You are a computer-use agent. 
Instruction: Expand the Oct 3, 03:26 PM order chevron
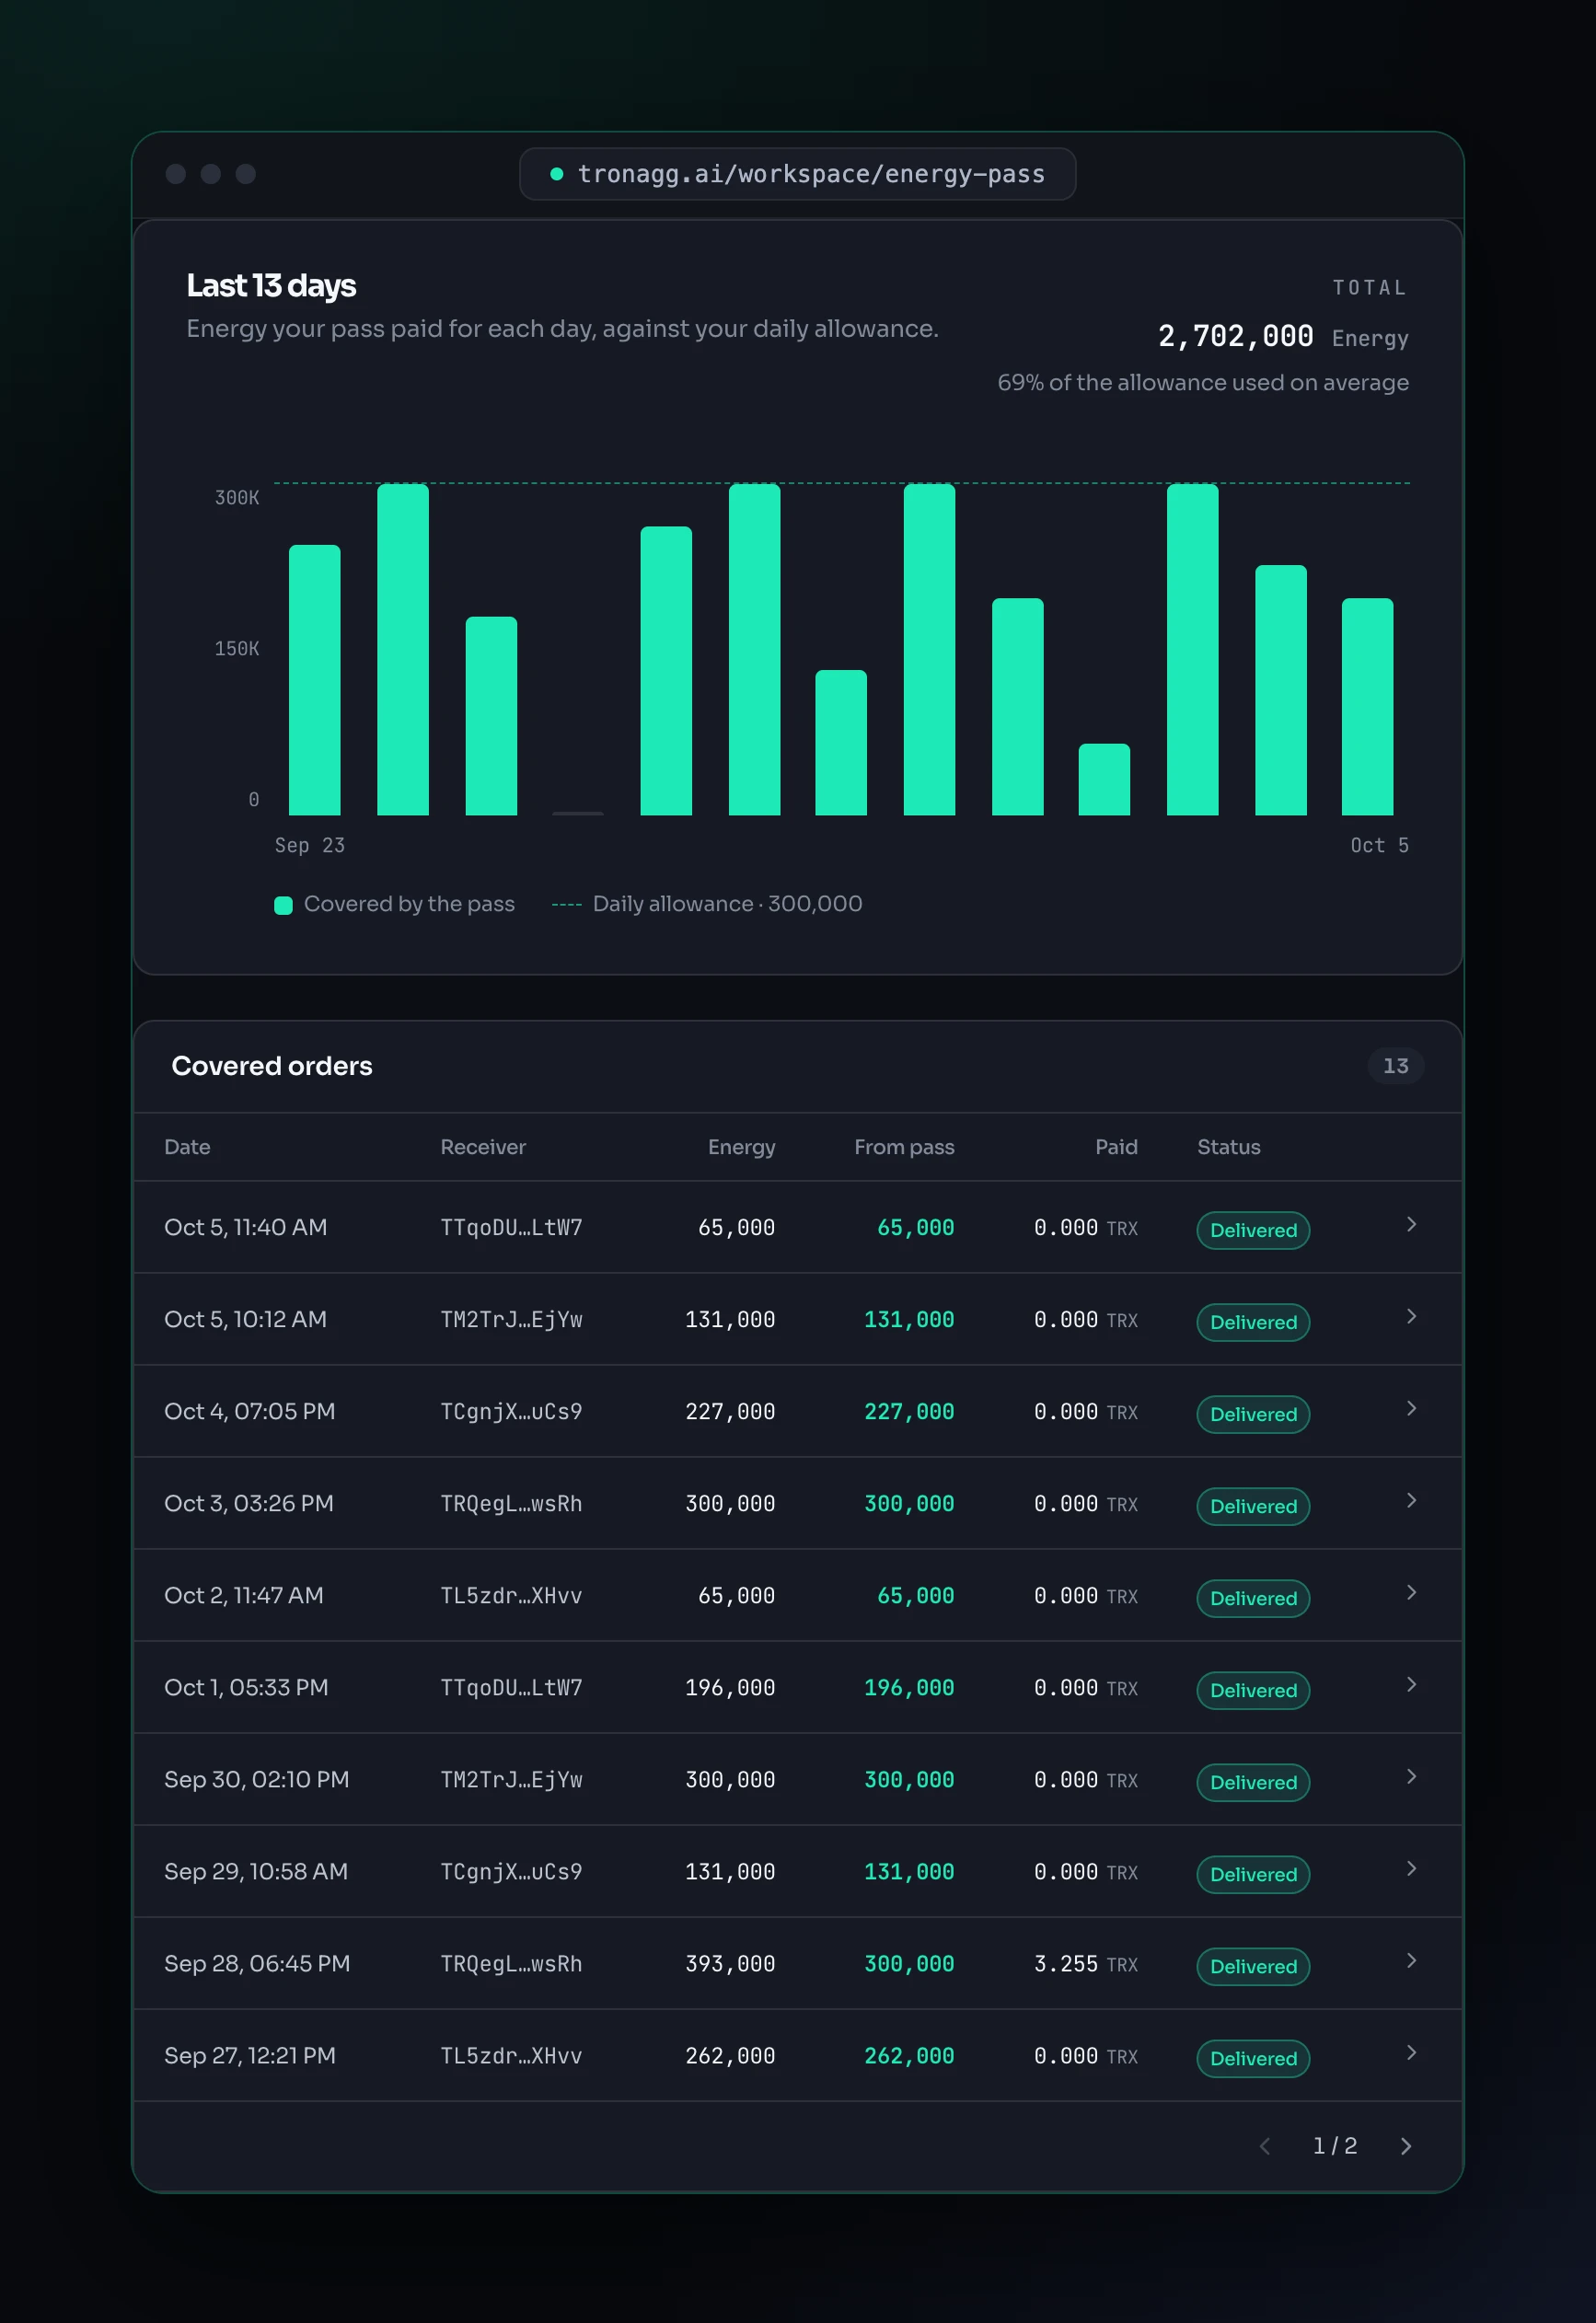tap(1411, 1500)
